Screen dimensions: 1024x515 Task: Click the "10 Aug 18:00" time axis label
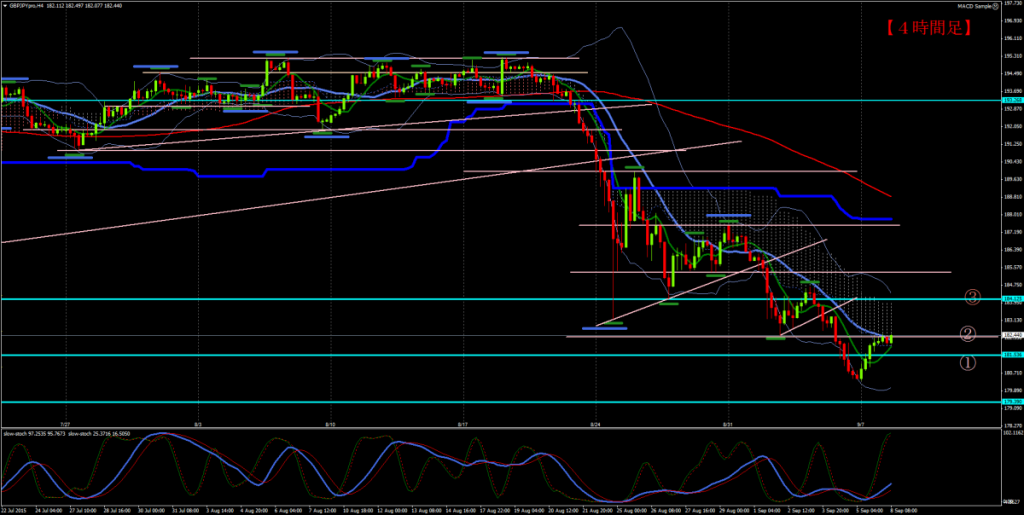357,510
